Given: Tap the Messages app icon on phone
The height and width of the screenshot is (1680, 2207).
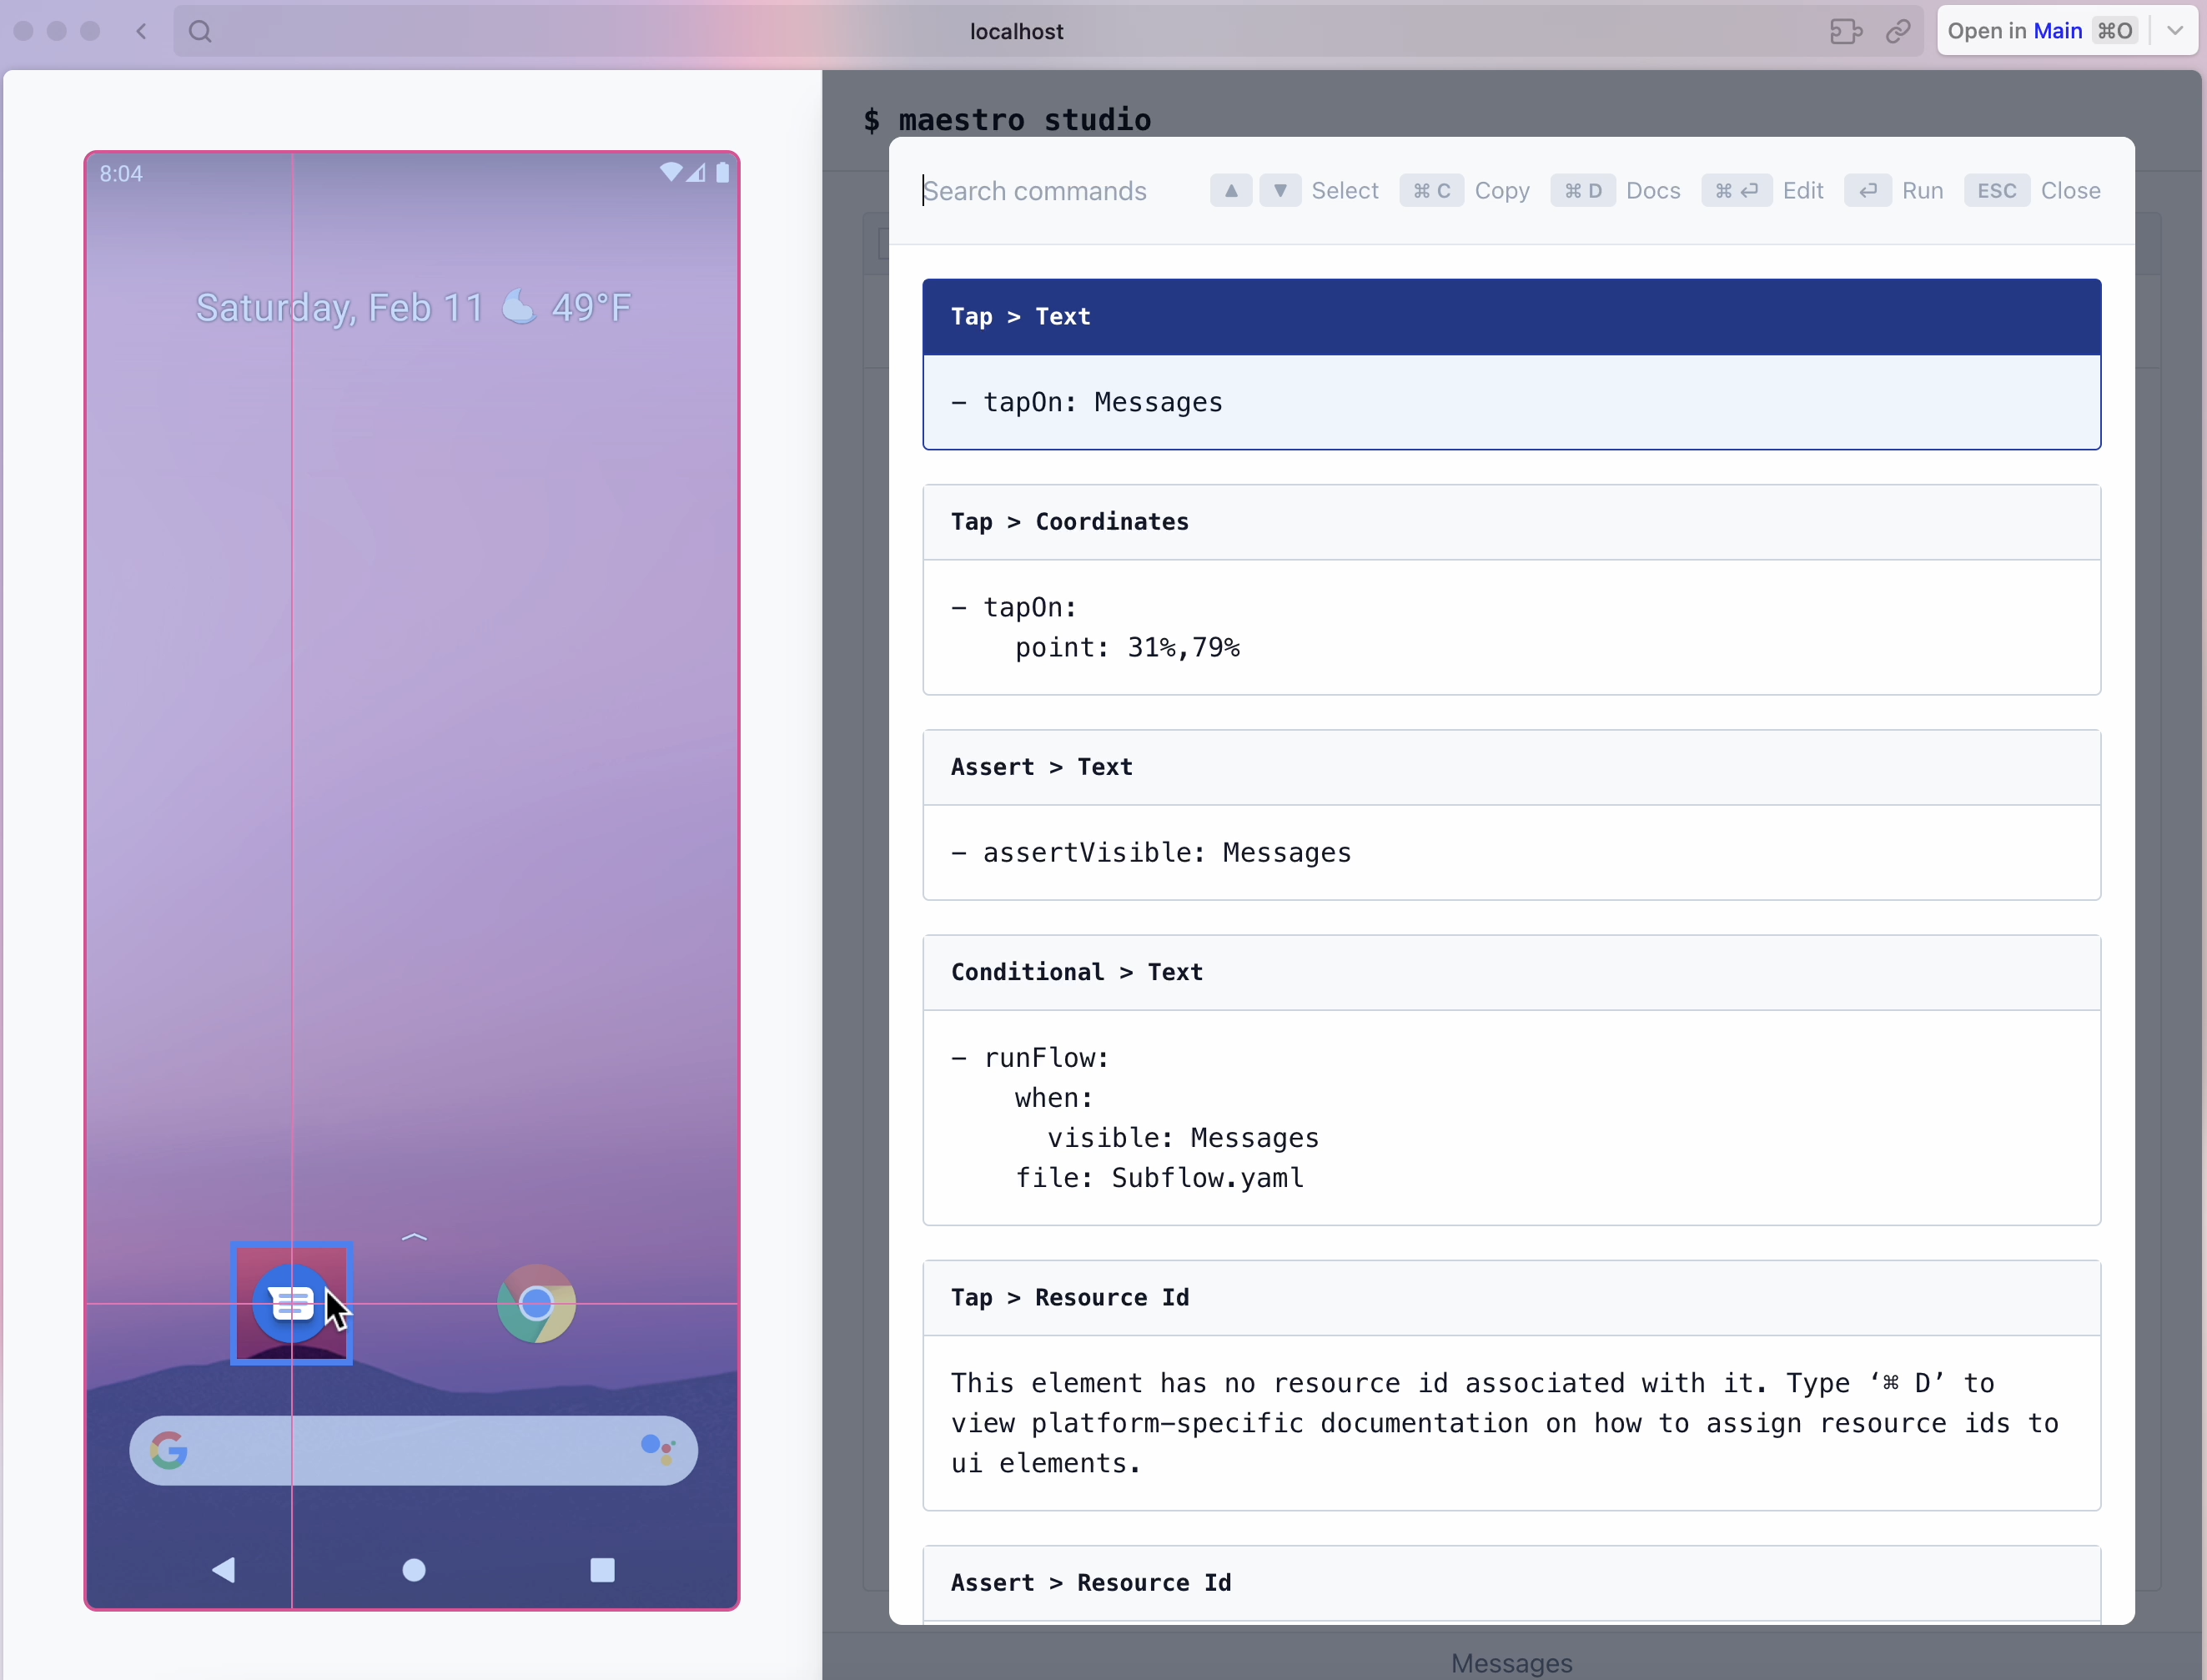Looking at the screenshot, I should pyautogui.click(x=290, y=1303).
